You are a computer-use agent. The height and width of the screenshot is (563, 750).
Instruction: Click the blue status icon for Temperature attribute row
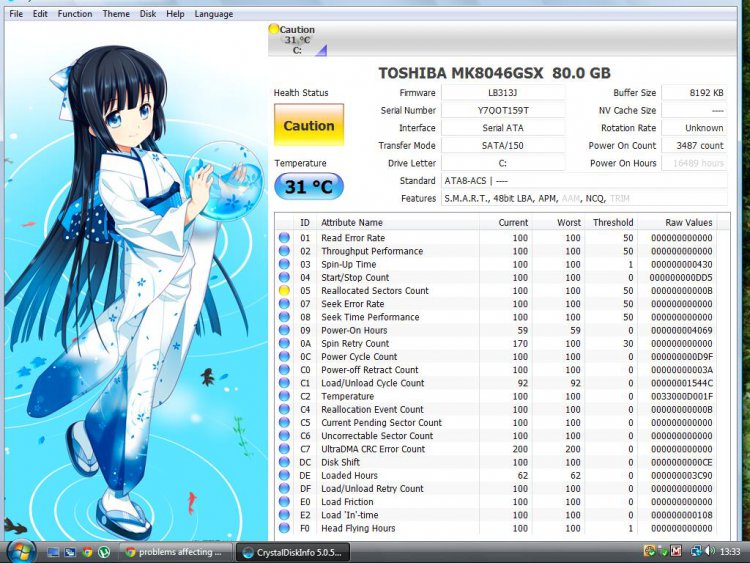click(284, 396)
